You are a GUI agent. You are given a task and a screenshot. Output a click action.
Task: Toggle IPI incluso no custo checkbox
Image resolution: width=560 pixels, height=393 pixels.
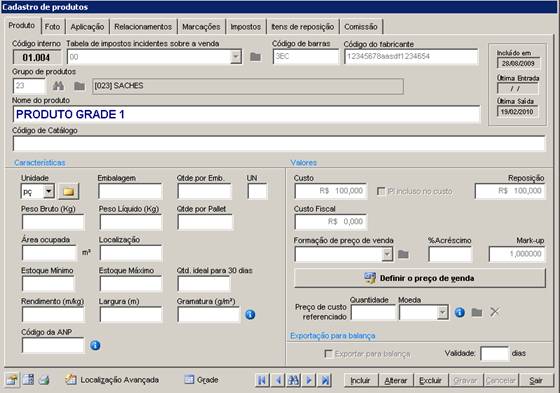point(381,191)
